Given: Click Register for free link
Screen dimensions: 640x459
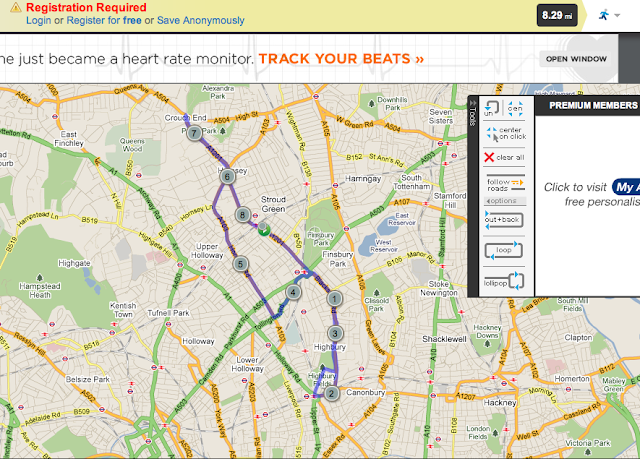Looking at the screenshot, I should (104, 20).
